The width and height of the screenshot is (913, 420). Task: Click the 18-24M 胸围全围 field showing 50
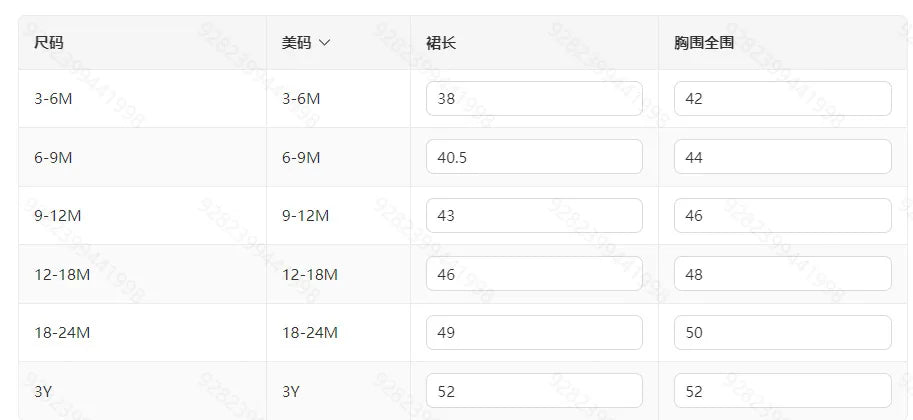782,333
